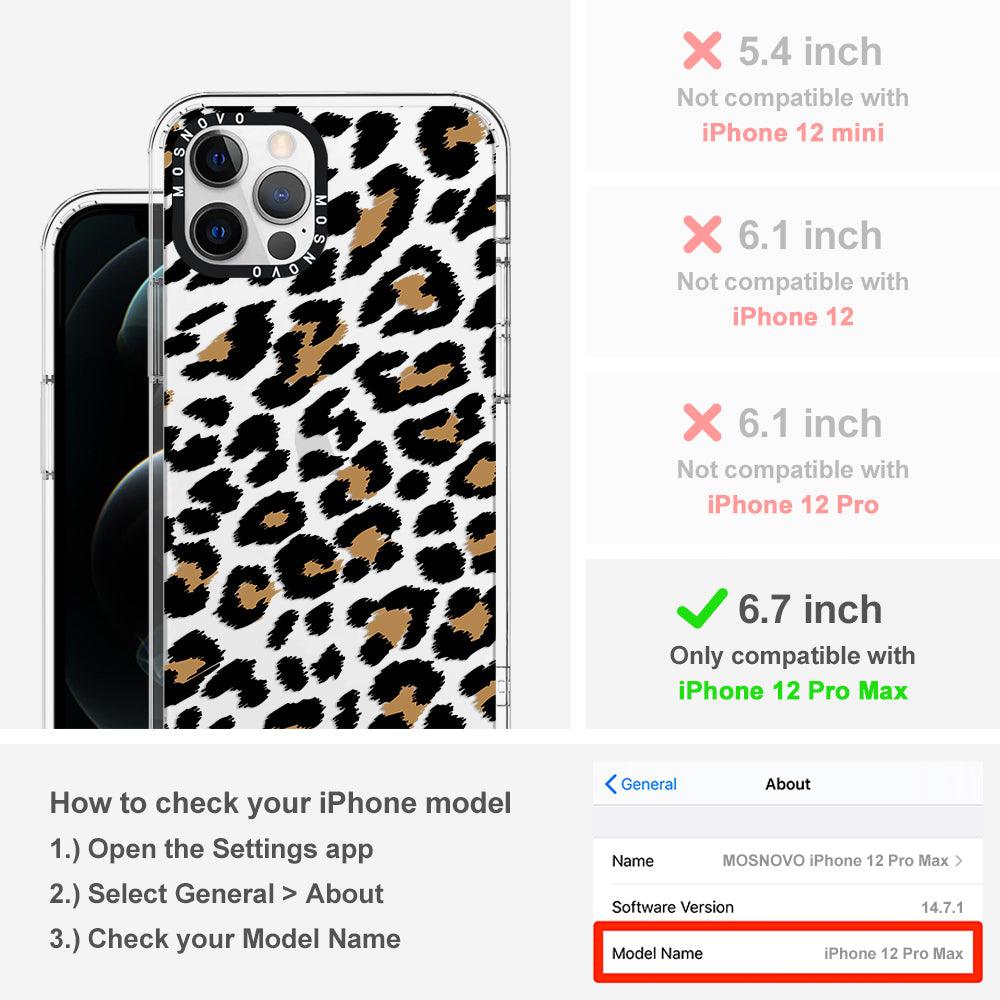1000x1000 pixels.
Task: Click the green iPhone 12 Pro Max label
Action: tap(793, 691)
